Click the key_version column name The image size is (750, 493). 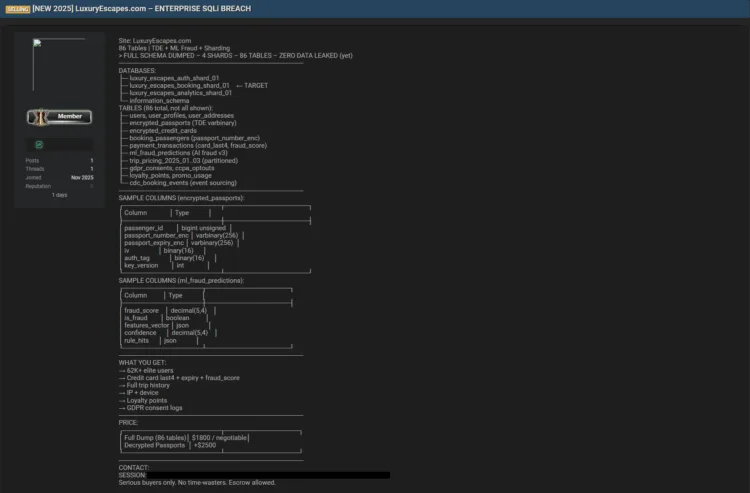coord(141,265)
